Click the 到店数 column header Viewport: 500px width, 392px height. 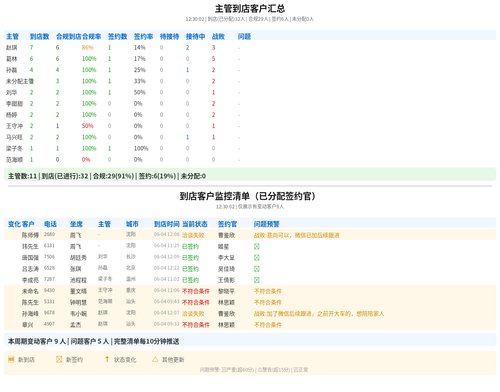click(39, 36)
